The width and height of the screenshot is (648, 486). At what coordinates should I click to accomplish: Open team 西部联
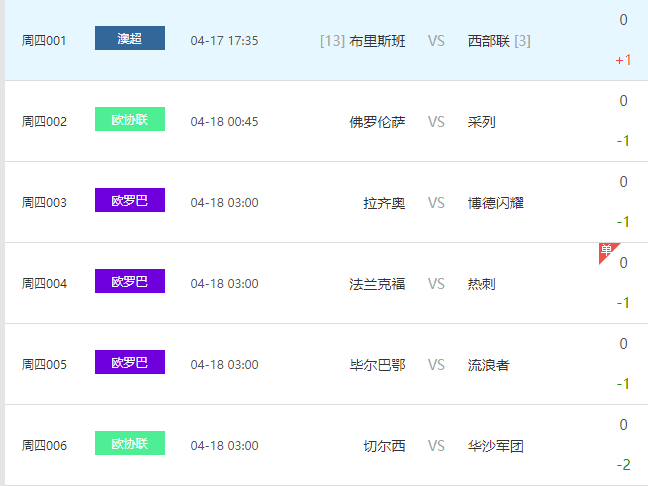[488, 41]
